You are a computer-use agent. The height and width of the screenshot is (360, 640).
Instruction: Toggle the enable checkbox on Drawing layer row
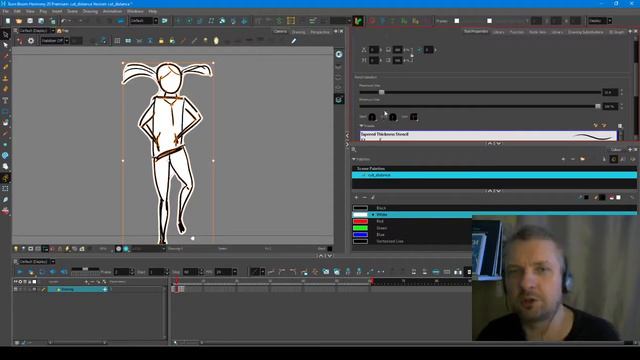click(16, 289)
